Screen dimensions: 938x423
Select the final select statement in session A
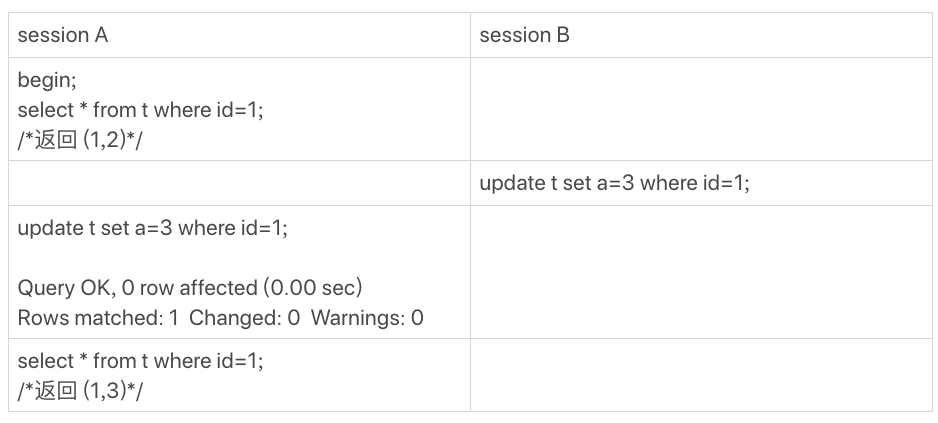141,361
